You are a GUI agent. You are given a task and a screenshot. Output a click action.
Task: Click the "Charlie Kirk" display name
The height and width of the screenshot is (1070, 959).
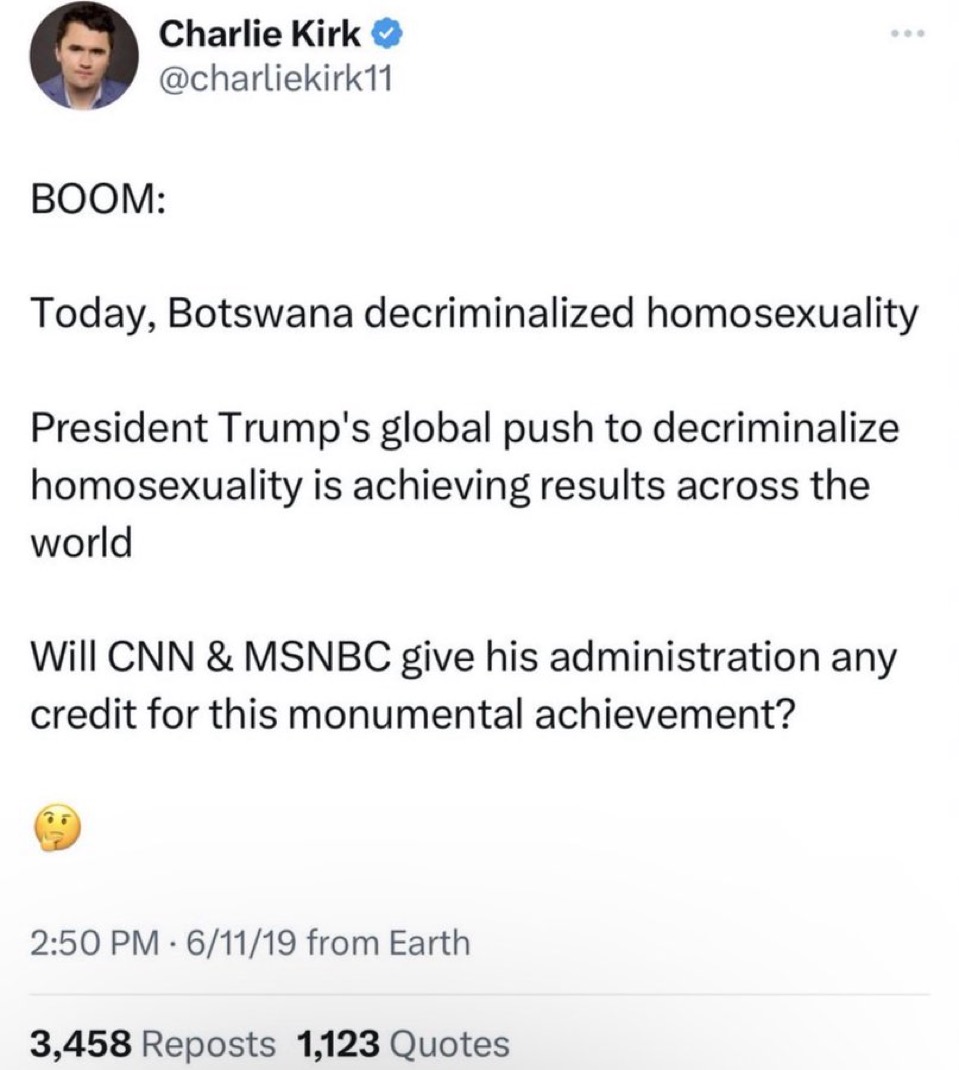tap(259, 33)
